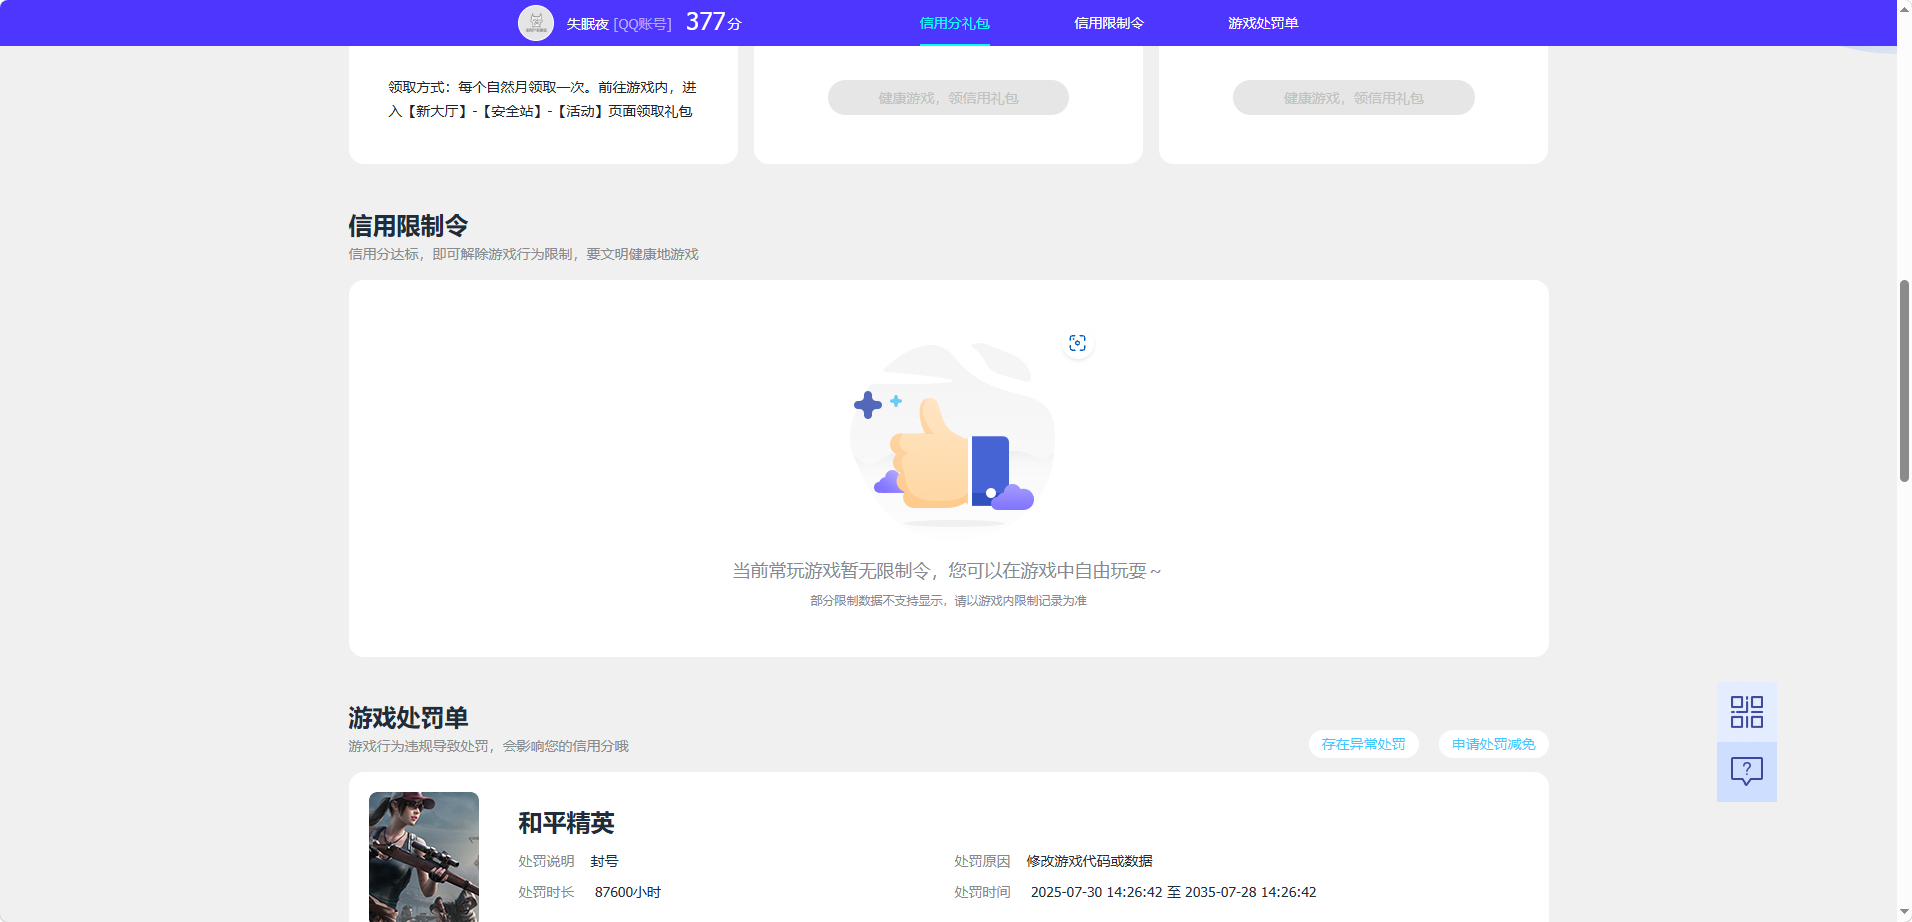Click the duration value 87600小时
The image size is (1912, 922).
tap(628, 892)
